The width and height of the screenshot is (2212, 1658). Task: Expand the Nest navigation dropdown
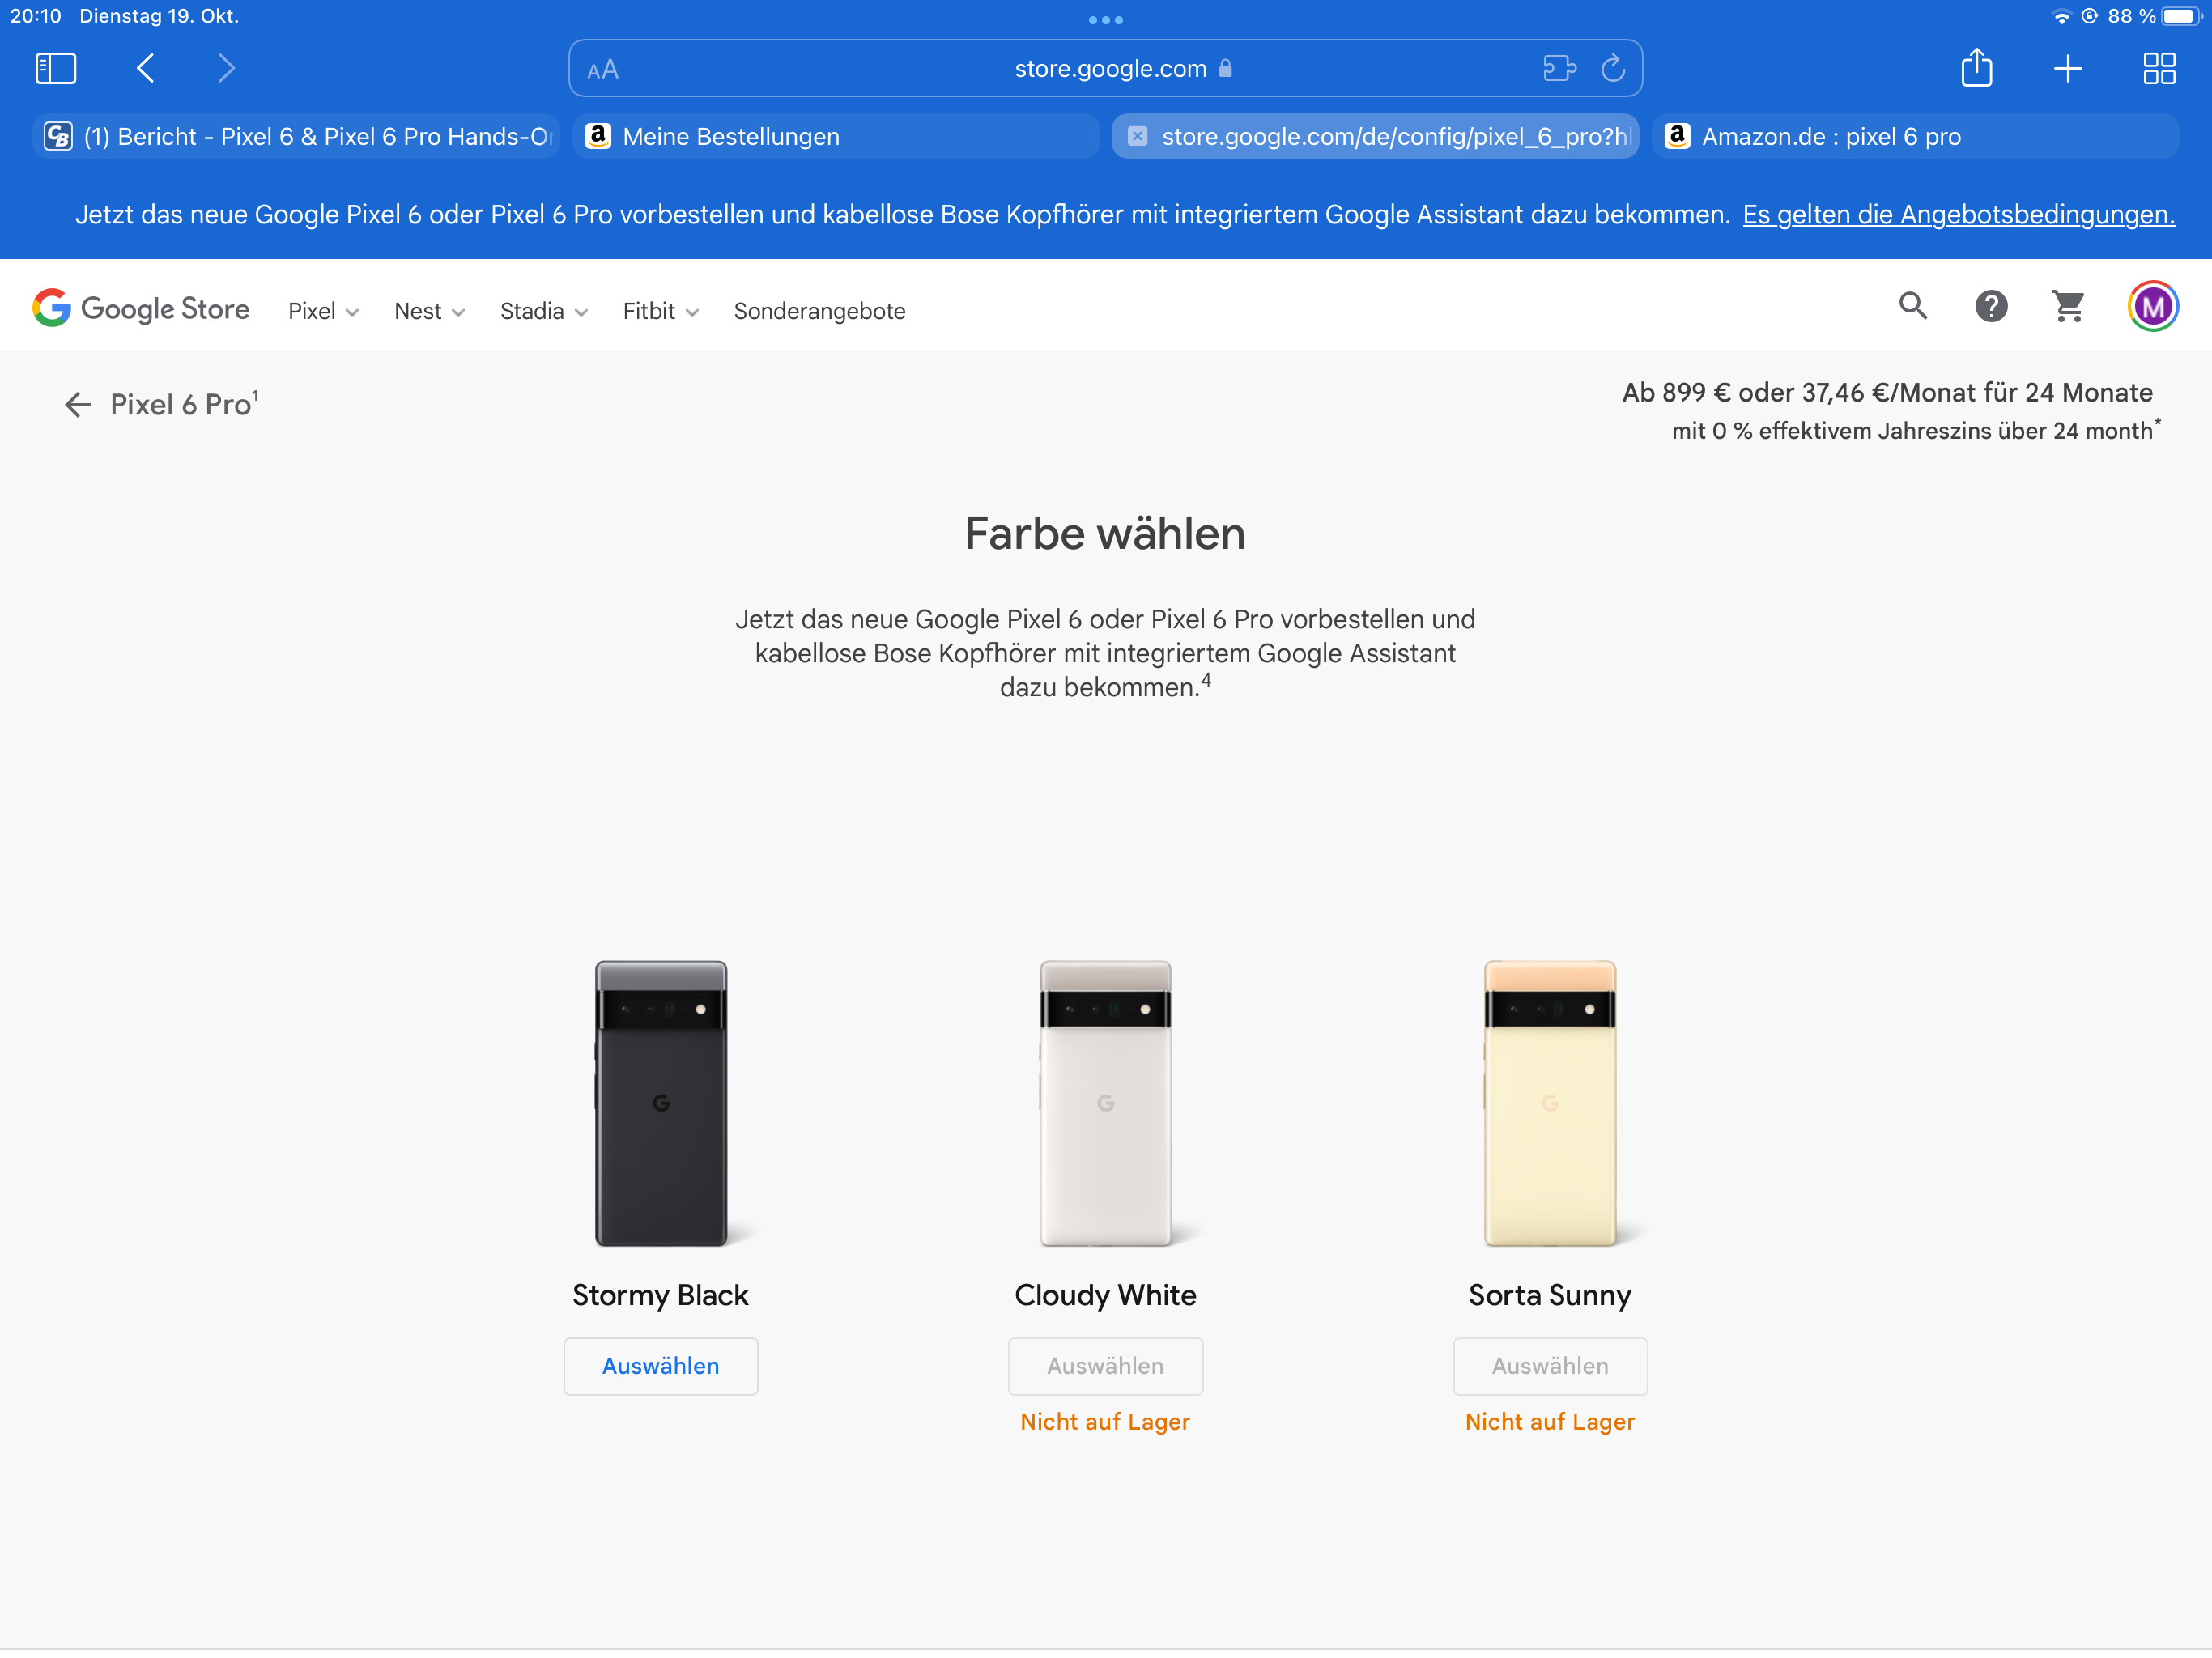click(428, 311)
